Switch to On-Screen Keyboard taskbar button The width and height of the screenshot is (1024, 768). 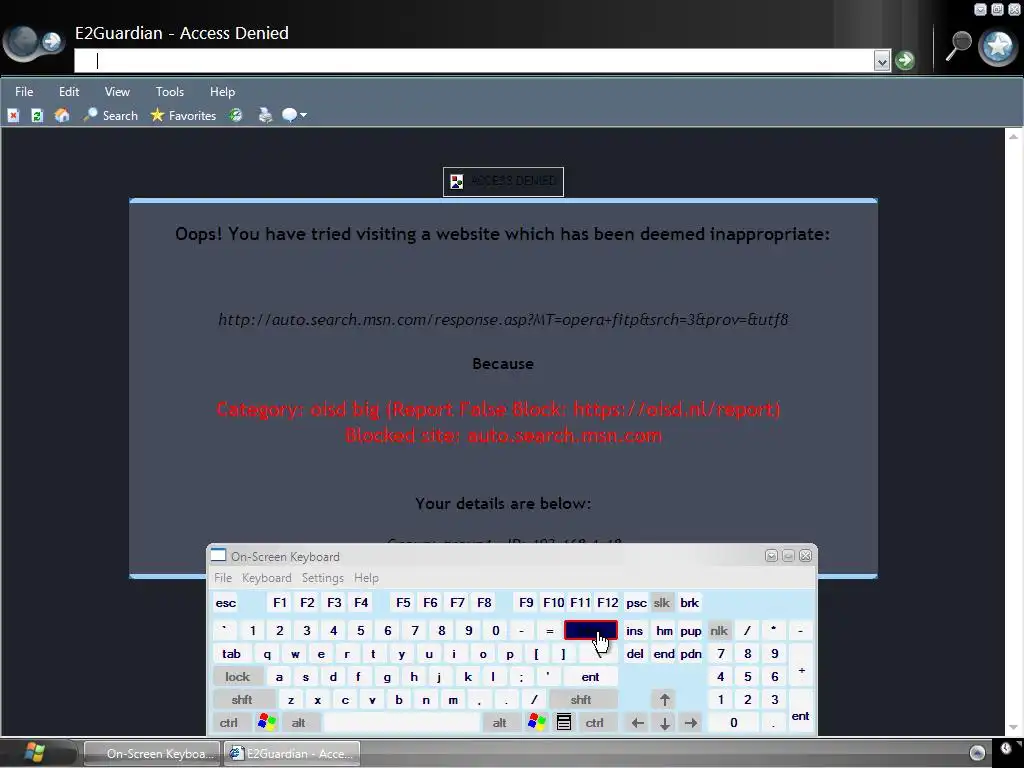click(153, 754)
